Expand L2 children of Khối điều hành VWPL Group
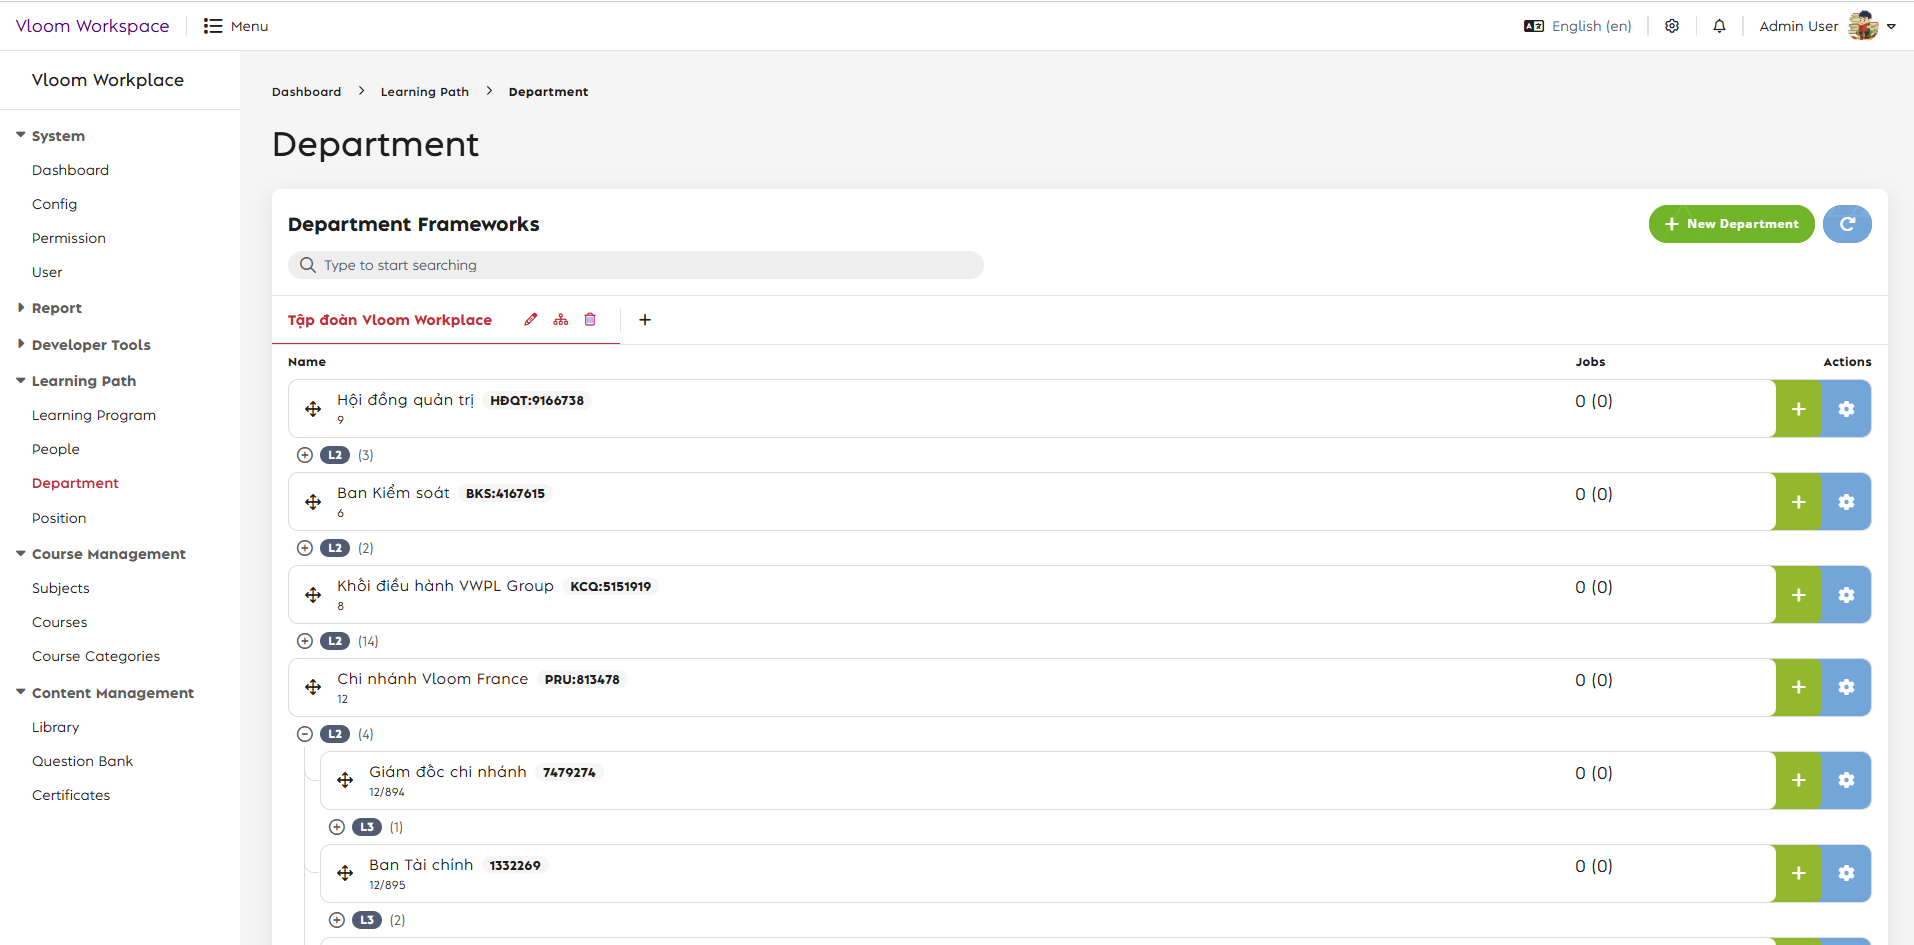 click(x=305, y=641)
